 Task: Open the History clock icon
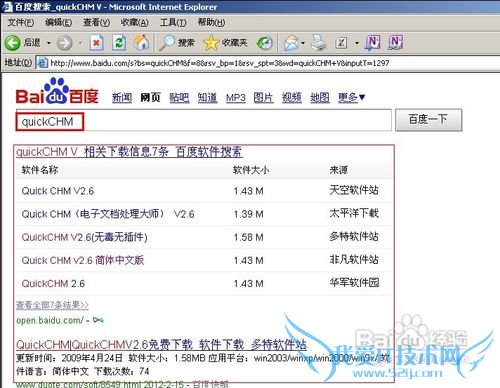tap(265, 43)
